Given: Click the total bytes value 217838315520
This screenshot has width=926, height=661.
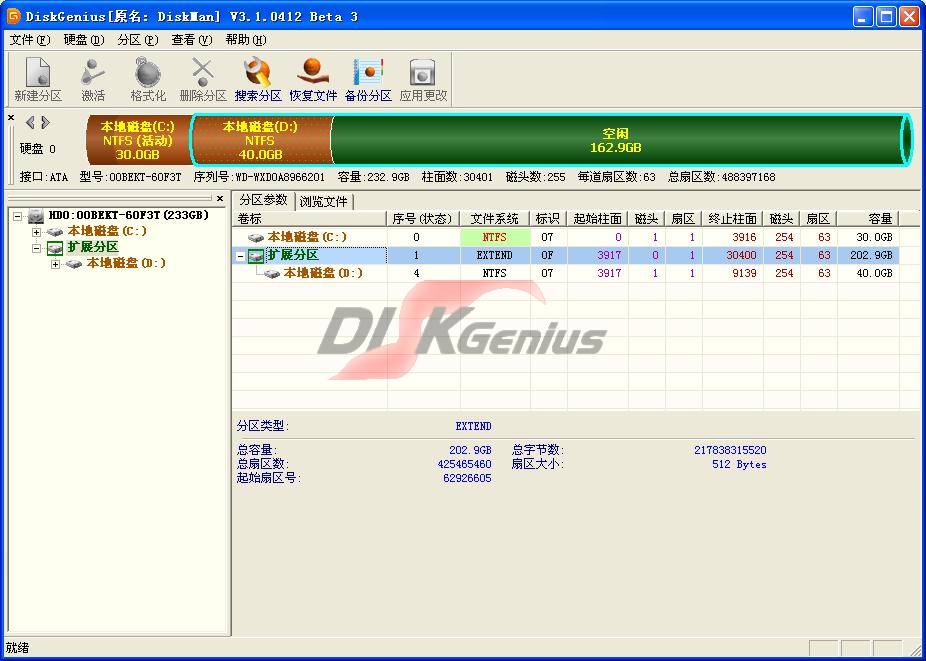Looking at the screenshot, I should [730, 450].
